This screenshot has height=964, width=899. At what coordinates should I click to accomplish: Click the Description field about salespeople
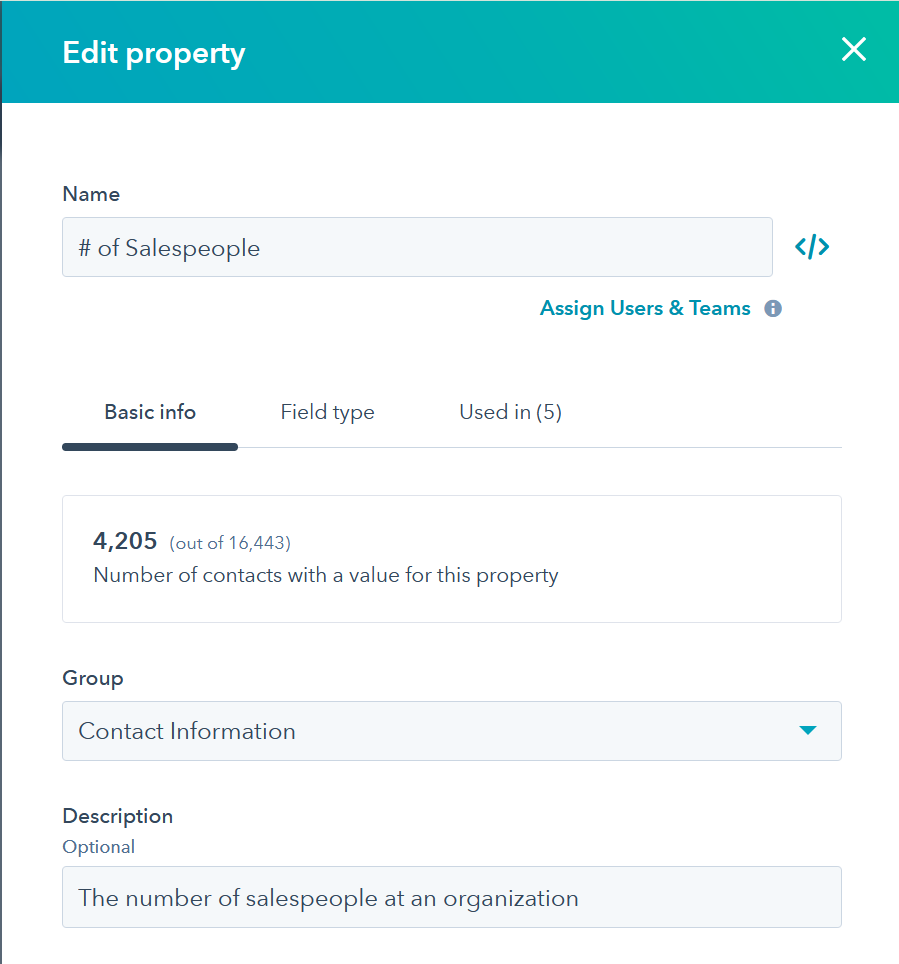click(x=451, y=897)
